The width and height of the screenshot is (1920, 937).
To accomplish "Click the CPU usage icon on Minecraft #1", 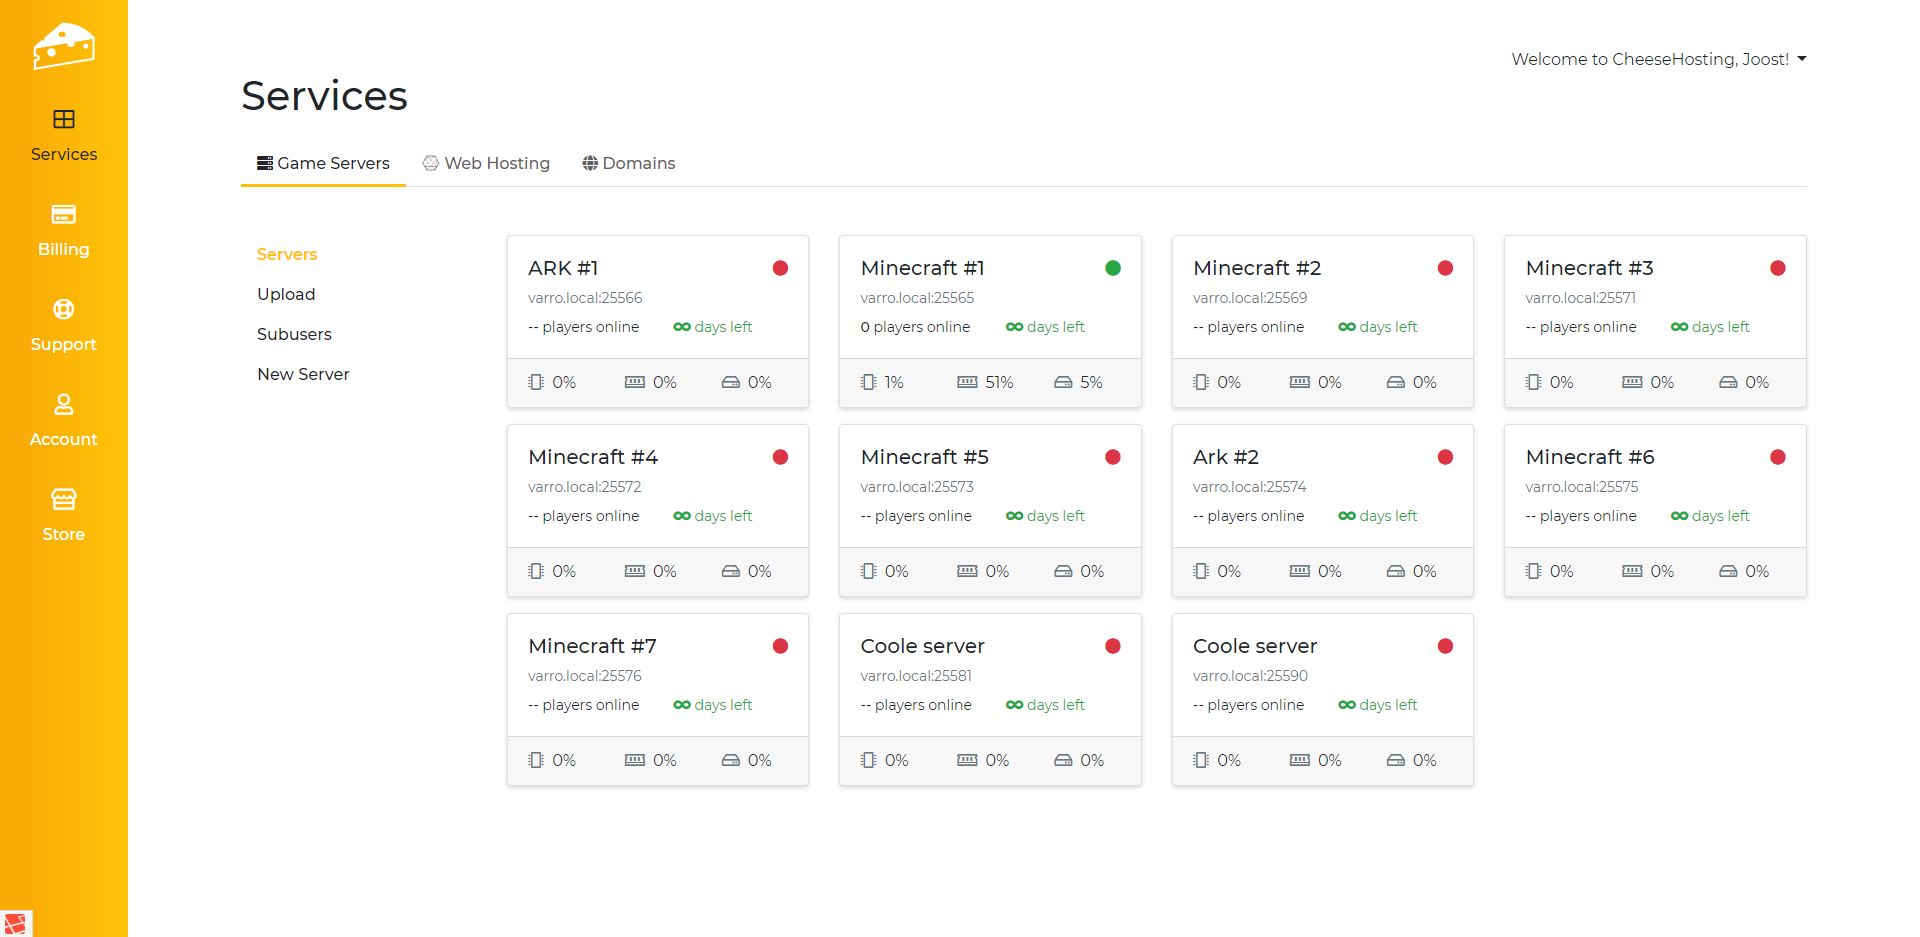I will point(868,382).
